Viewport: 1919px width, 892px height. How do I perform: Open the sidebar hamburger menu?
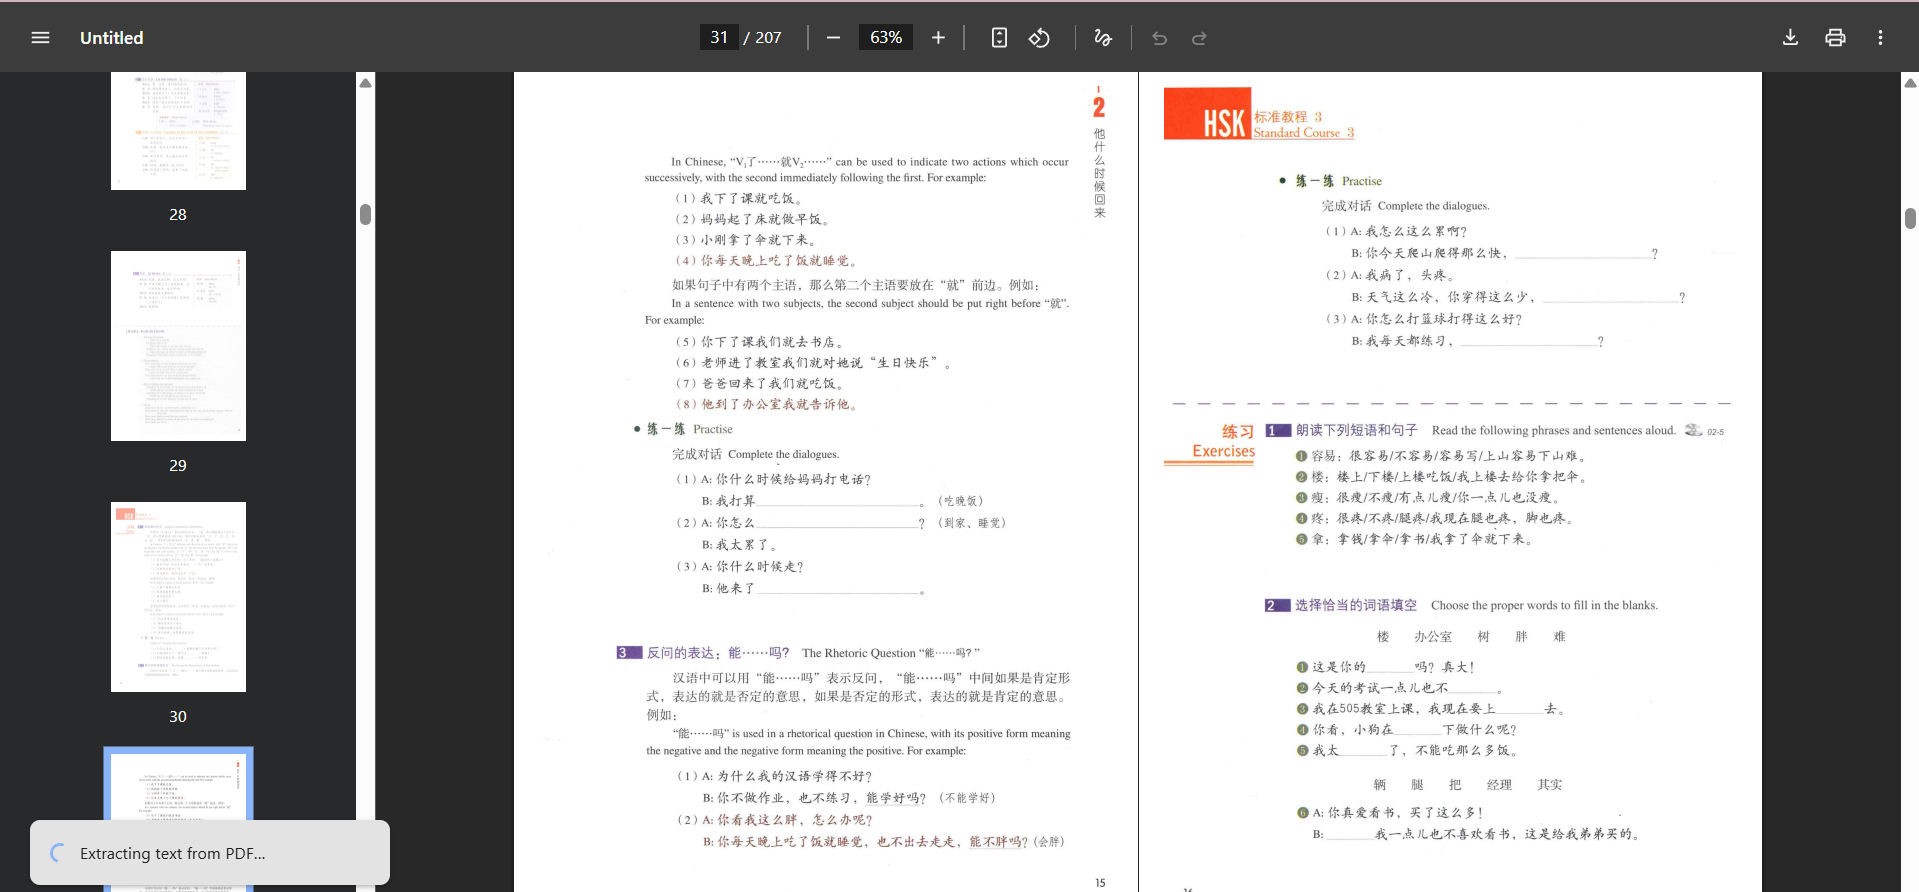tap(40, 38)
